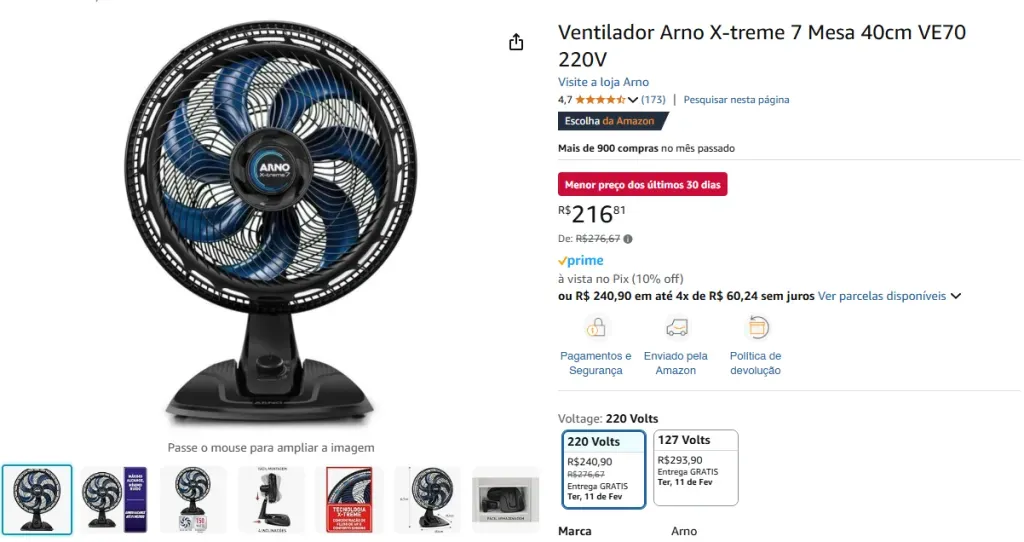Viewport: 1024px width, 542px height.
Task: Select the fan dimensions thumbnail
Action: tap(428, 500)
